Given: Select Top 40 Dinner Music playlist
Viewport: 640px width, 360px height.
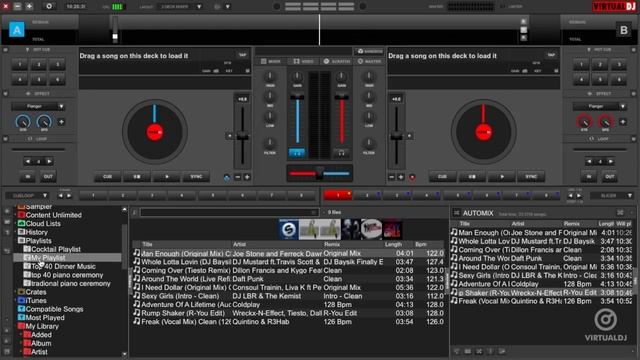Looking at the screenshot, I should point(63,267).
